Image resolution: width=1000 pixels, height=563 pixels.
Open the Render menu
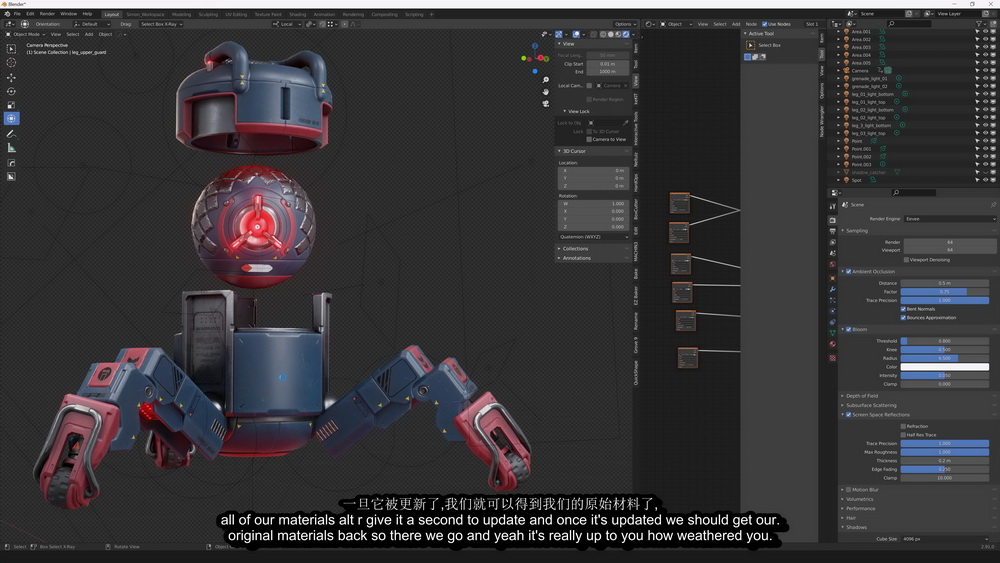47,14
